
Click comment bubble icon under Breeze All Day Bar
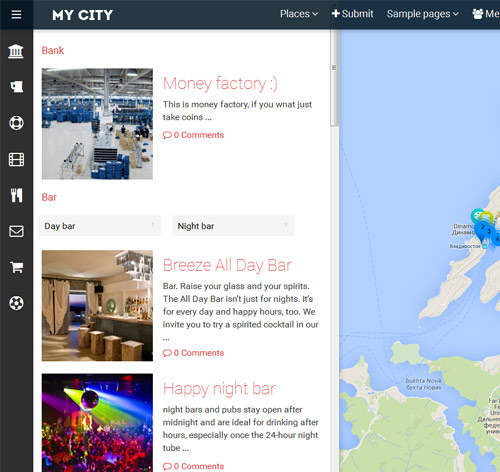pos(167,353)
